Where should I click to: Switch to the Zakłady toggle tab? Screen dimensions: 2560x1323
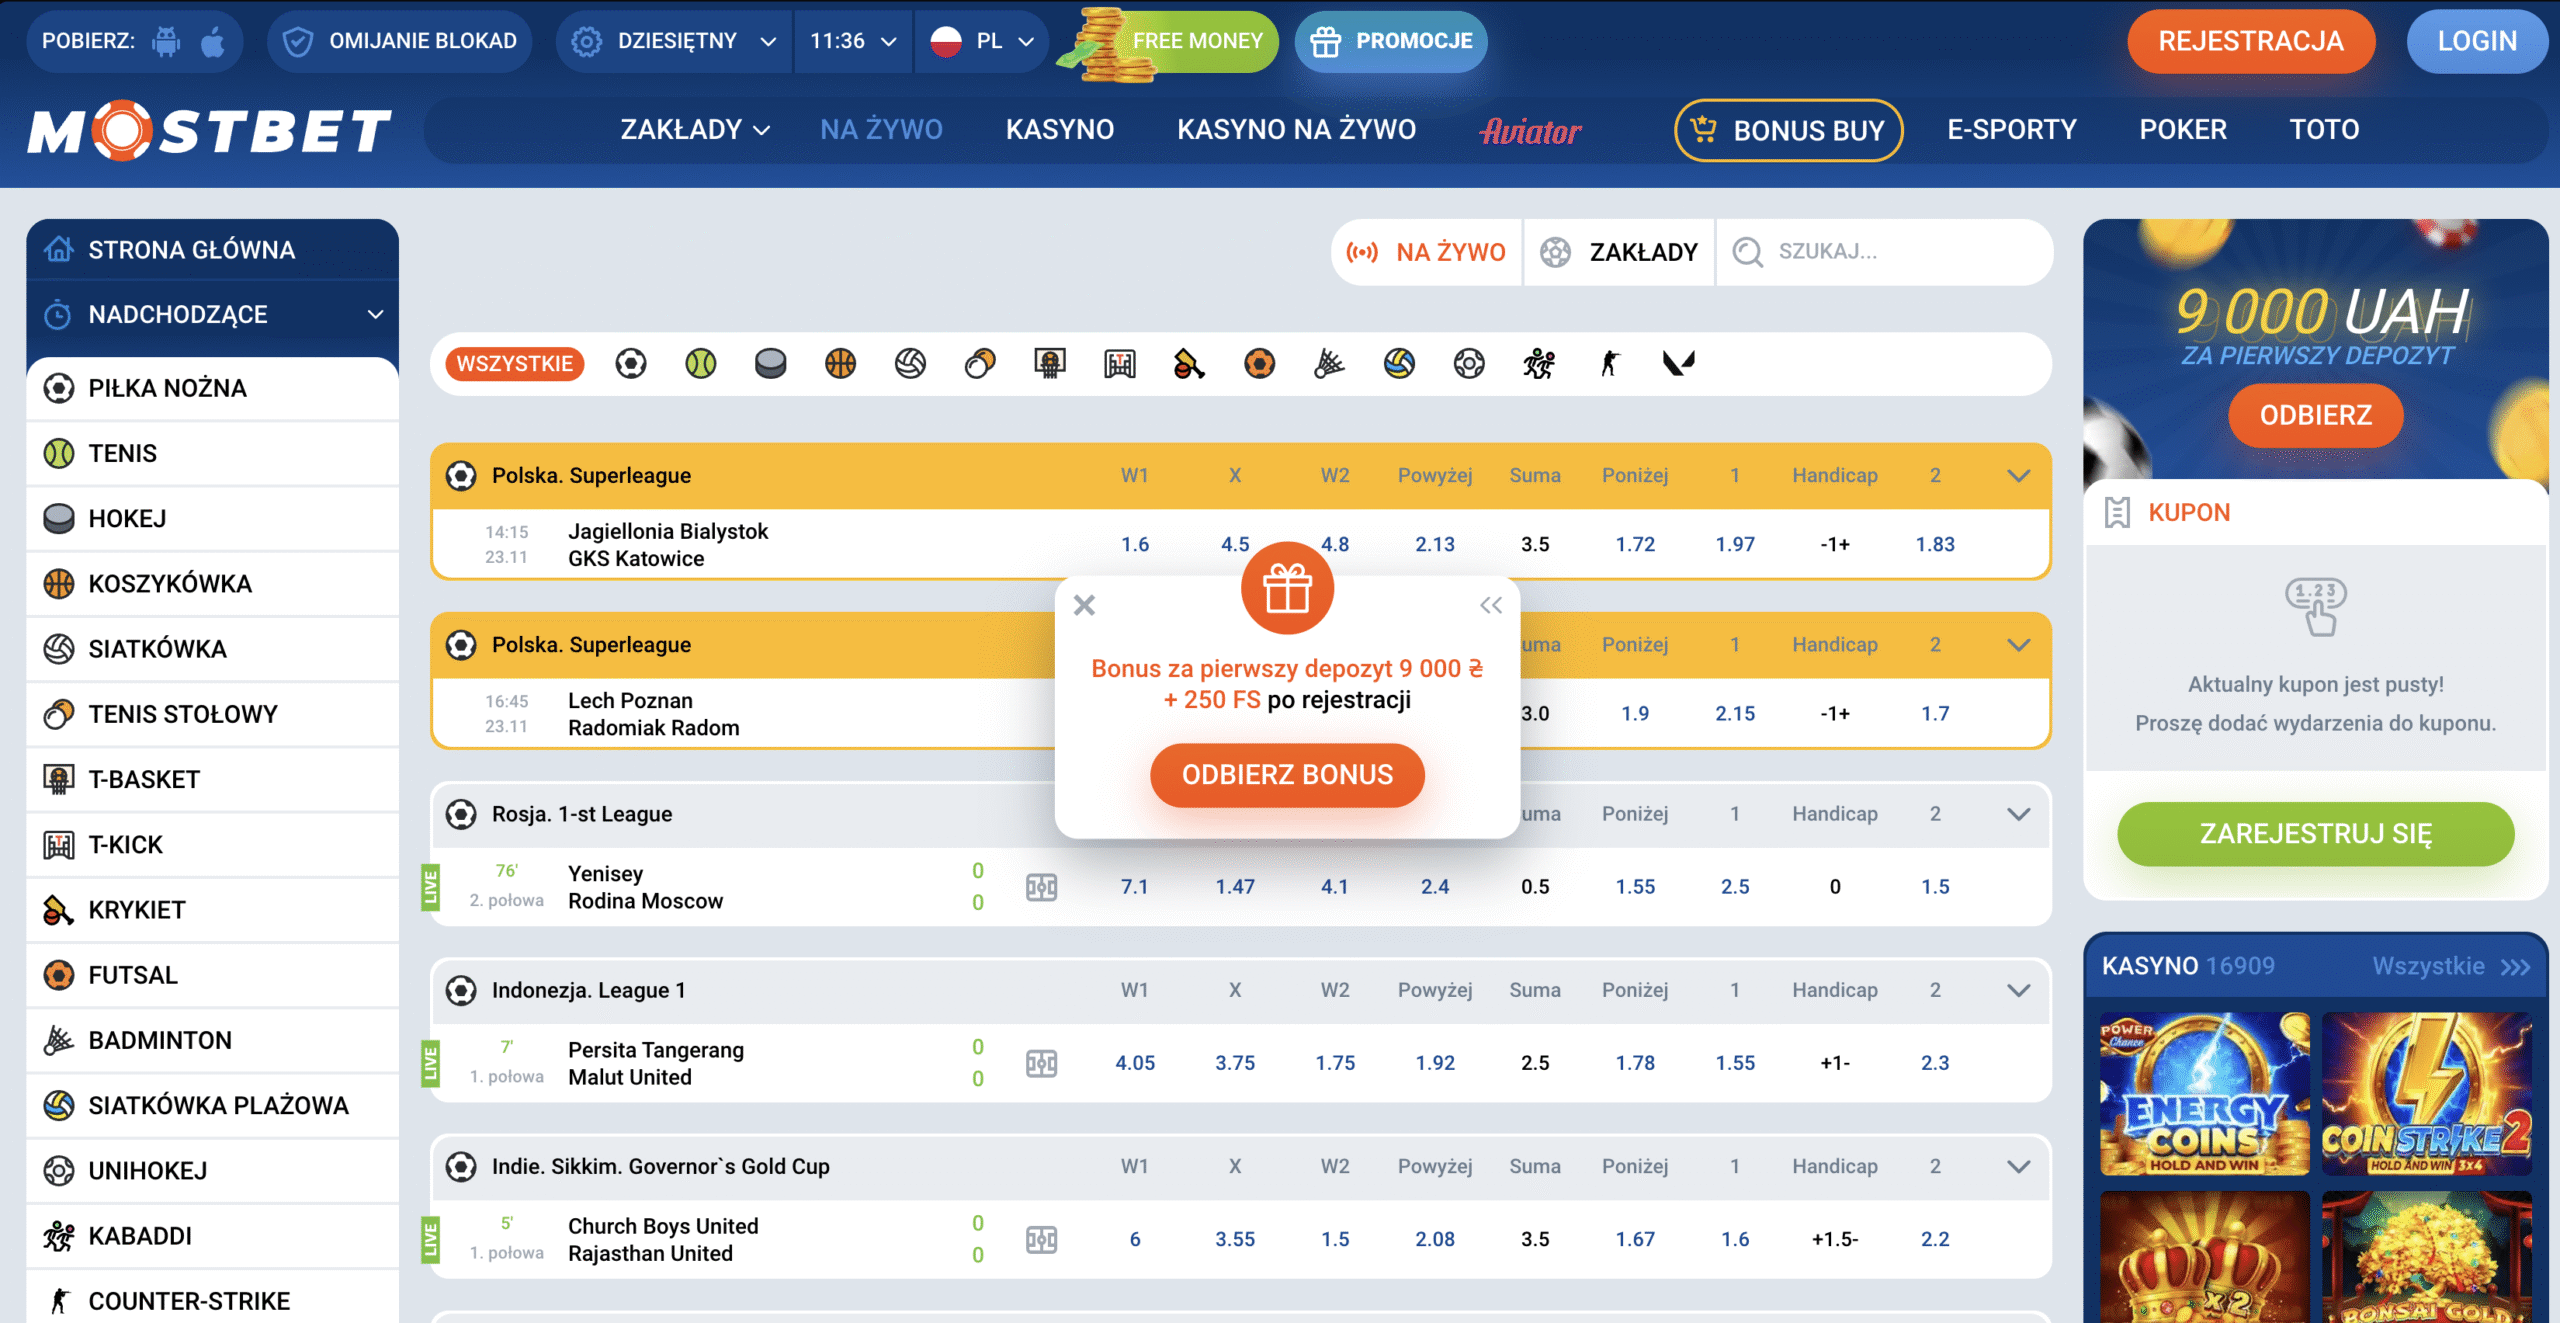(x=1619, y=252)
